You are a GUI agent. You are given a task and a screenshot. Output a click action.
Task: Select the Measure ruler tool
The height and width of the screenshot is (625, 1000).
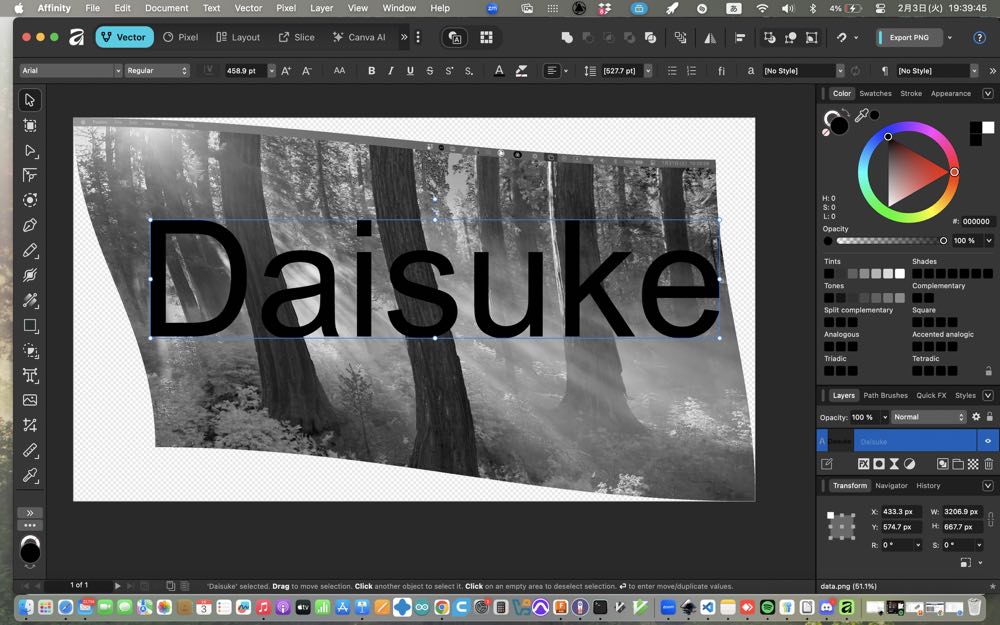pyautogui.click(x=30, y=450)
